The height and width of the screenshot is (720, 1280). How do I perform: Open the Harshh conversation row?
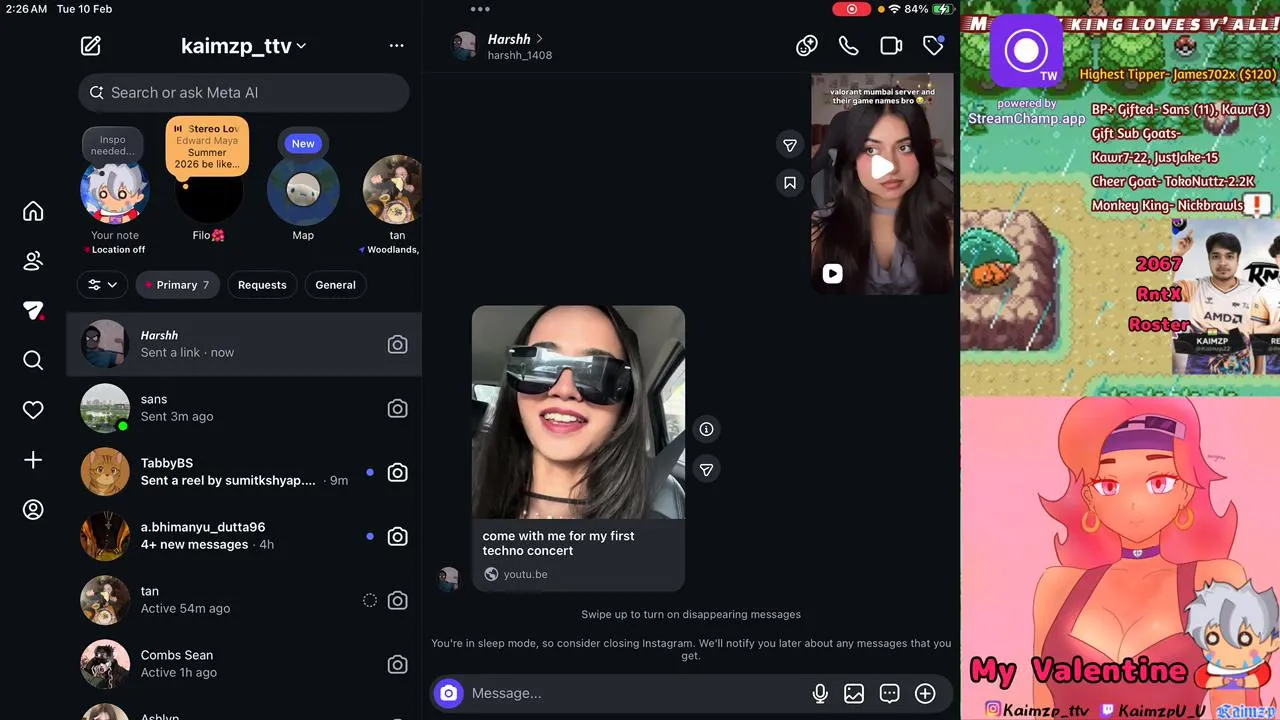[244, 344]
